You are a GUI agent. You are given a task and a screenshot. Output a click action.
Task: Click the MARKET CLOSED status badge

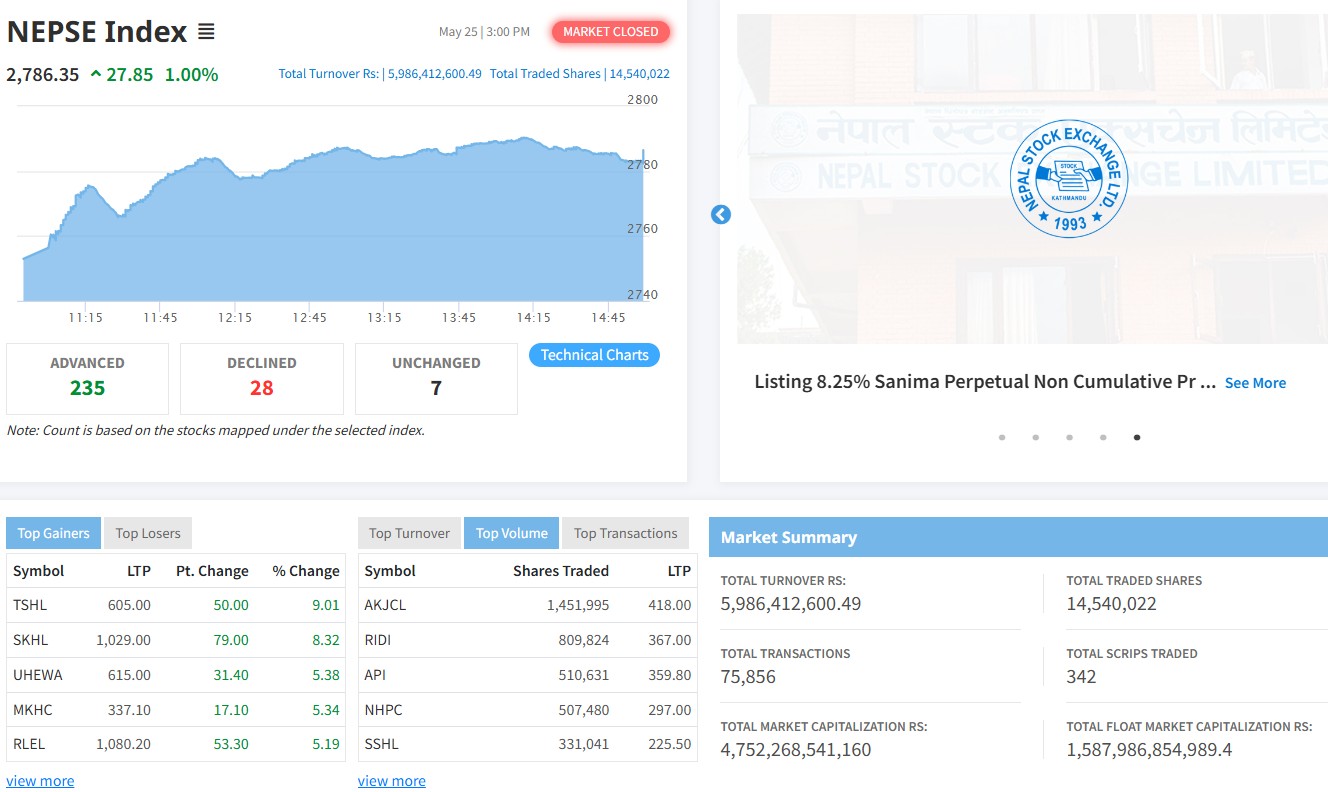[611, 32]
